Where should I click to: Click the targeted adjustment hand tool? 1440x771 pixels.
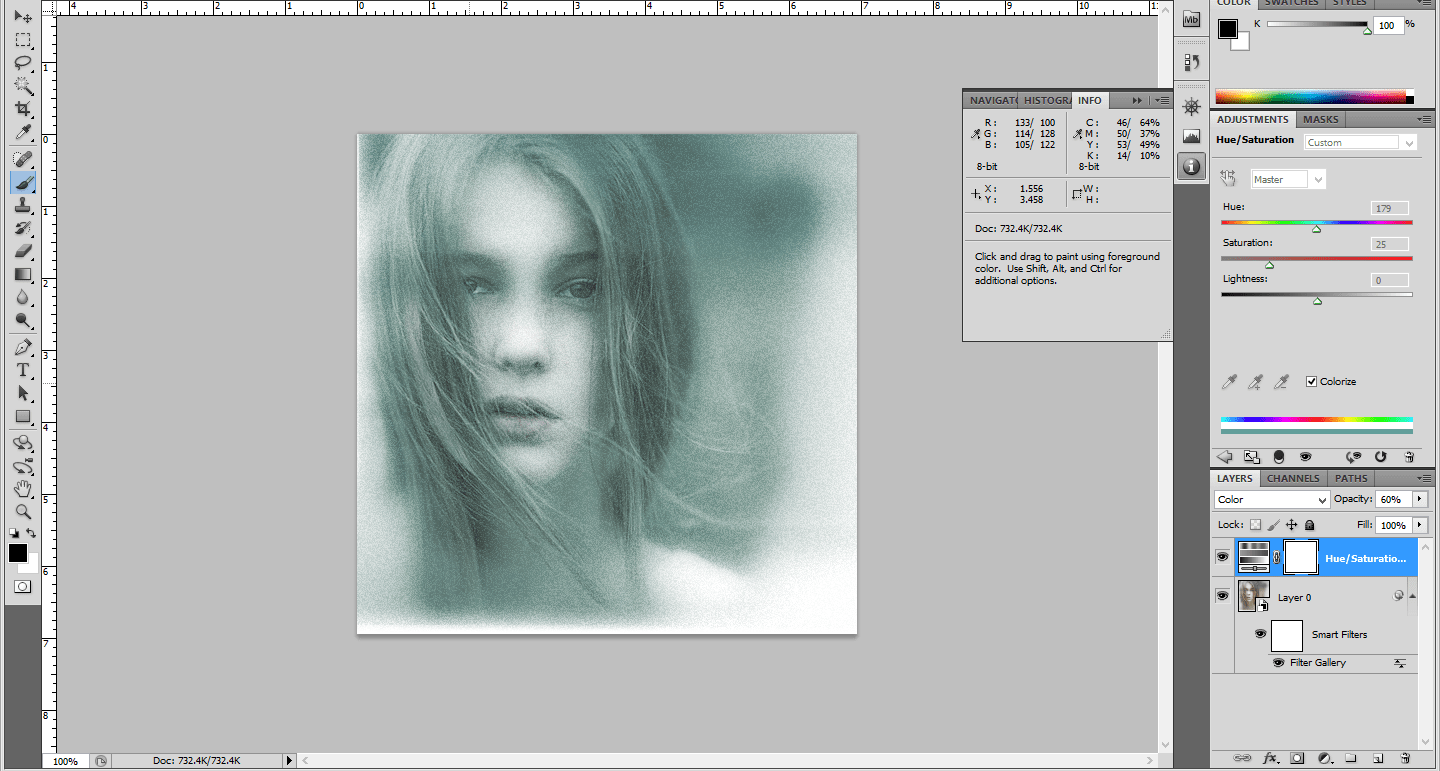coord(1229,178)
